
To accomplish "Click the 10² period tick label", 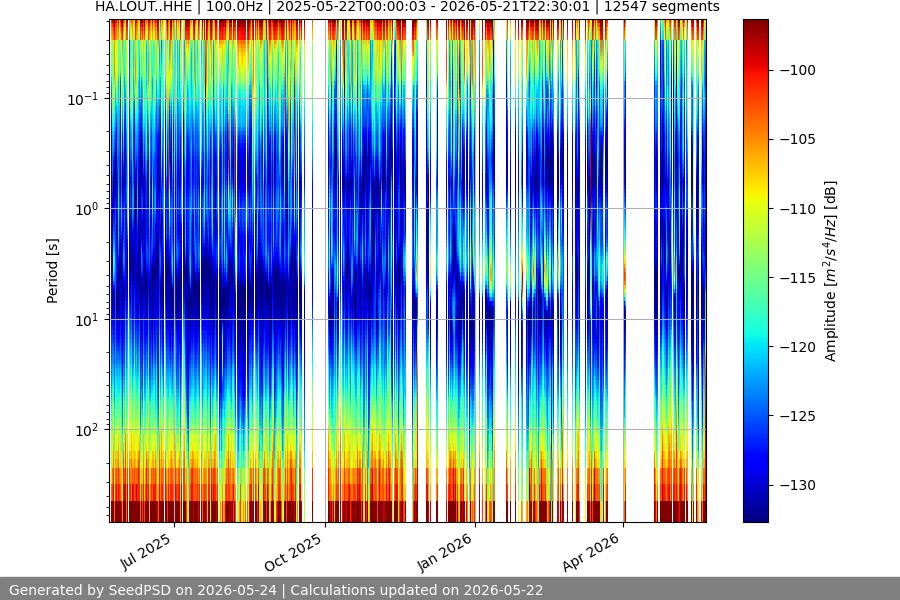I will tap(86, 430).
